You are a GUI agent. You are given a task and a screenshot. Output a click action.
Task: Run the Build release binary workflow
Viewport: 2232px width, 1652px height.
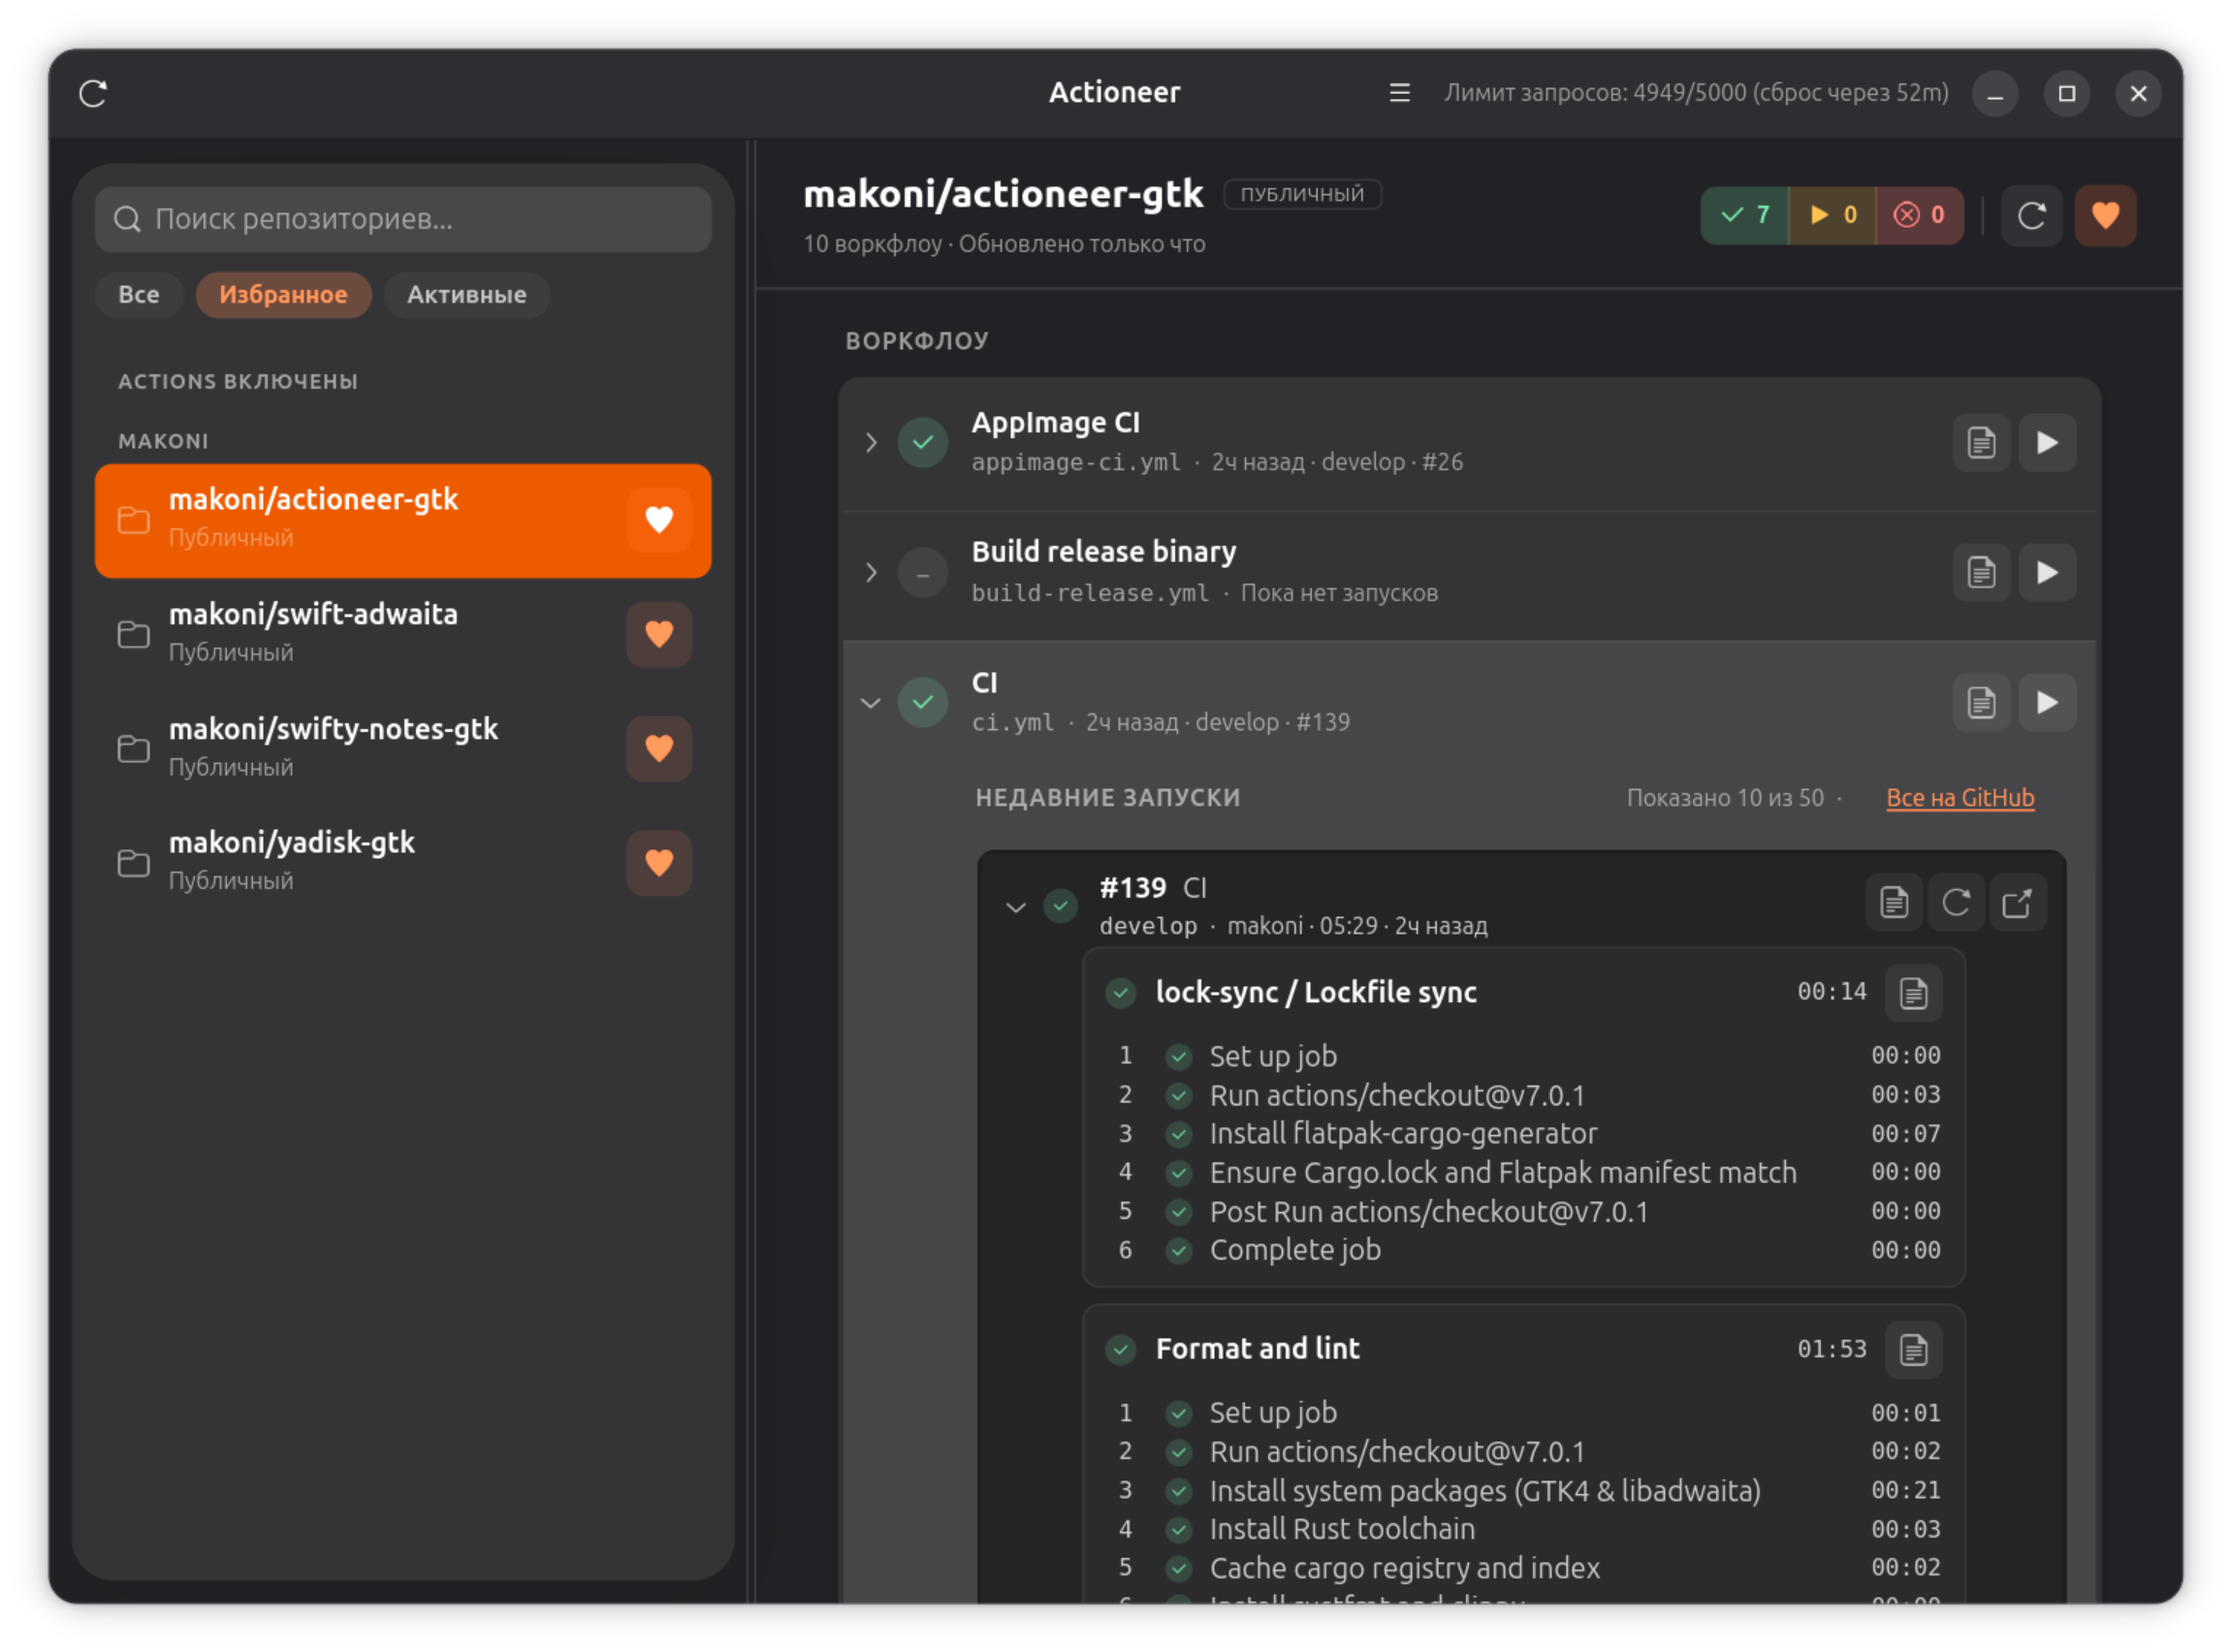point(2047,572)
